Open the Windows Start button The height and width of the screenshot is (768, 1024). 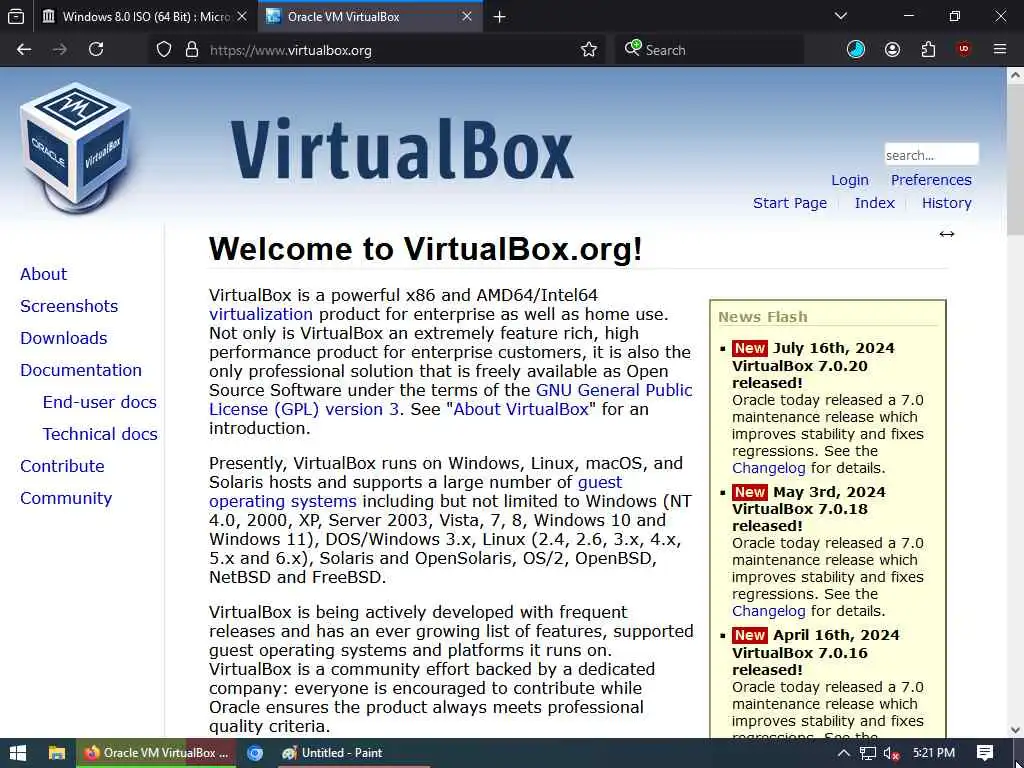[18, 753]
